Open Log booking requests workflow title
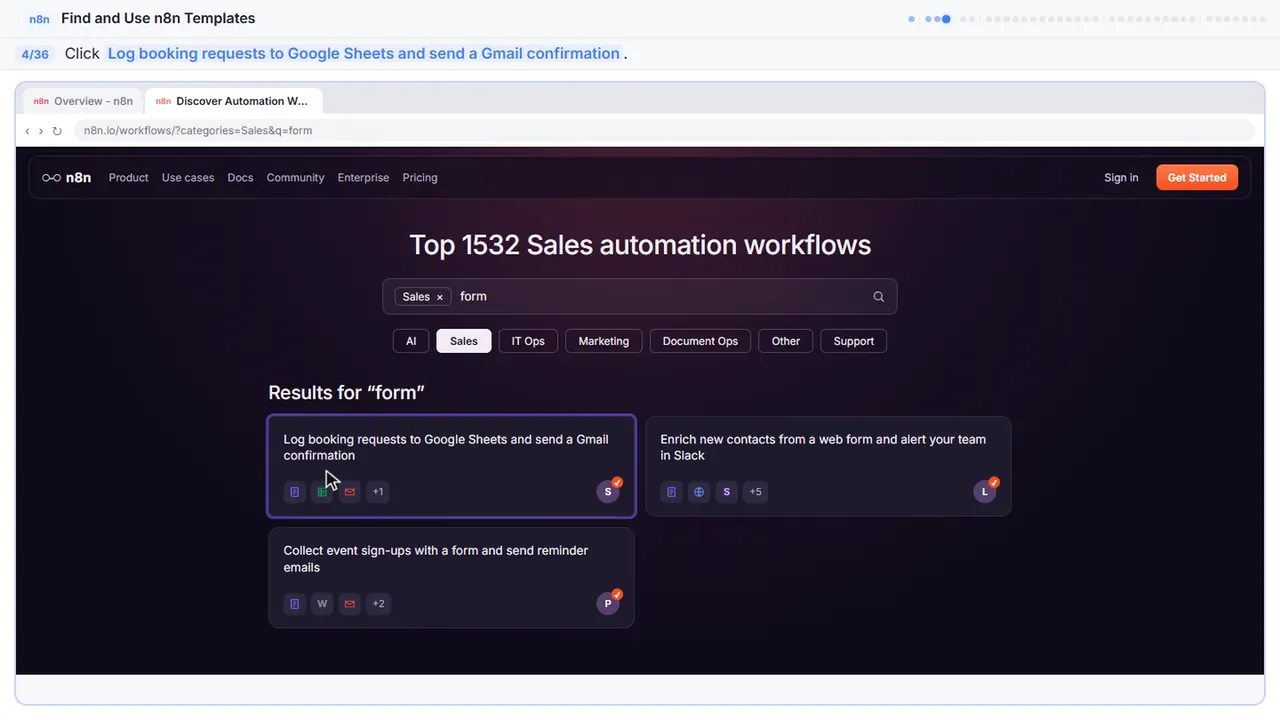The width and height of the screenshot is (1280, 720). coord(446,447)
